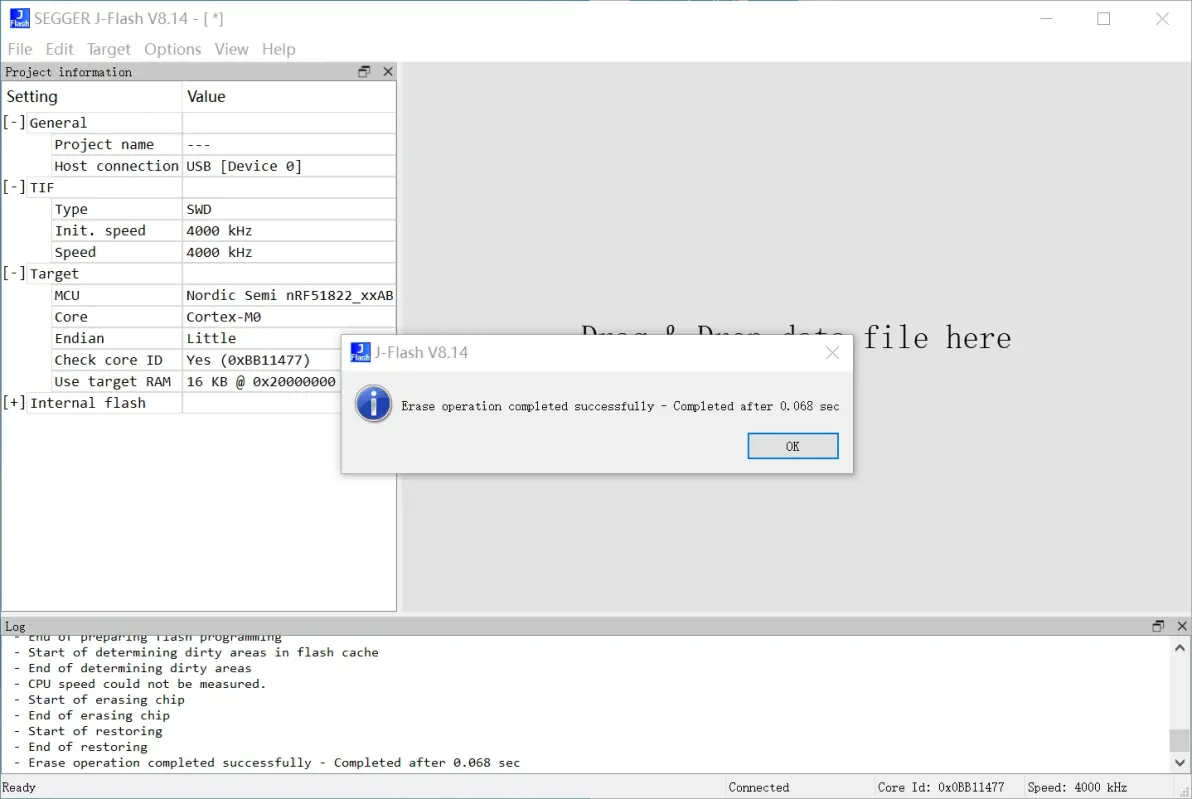
Task: Click the Nordic Semi nRF51822_xxAB value
Action: pyautogui.click(x=290, y=295)
